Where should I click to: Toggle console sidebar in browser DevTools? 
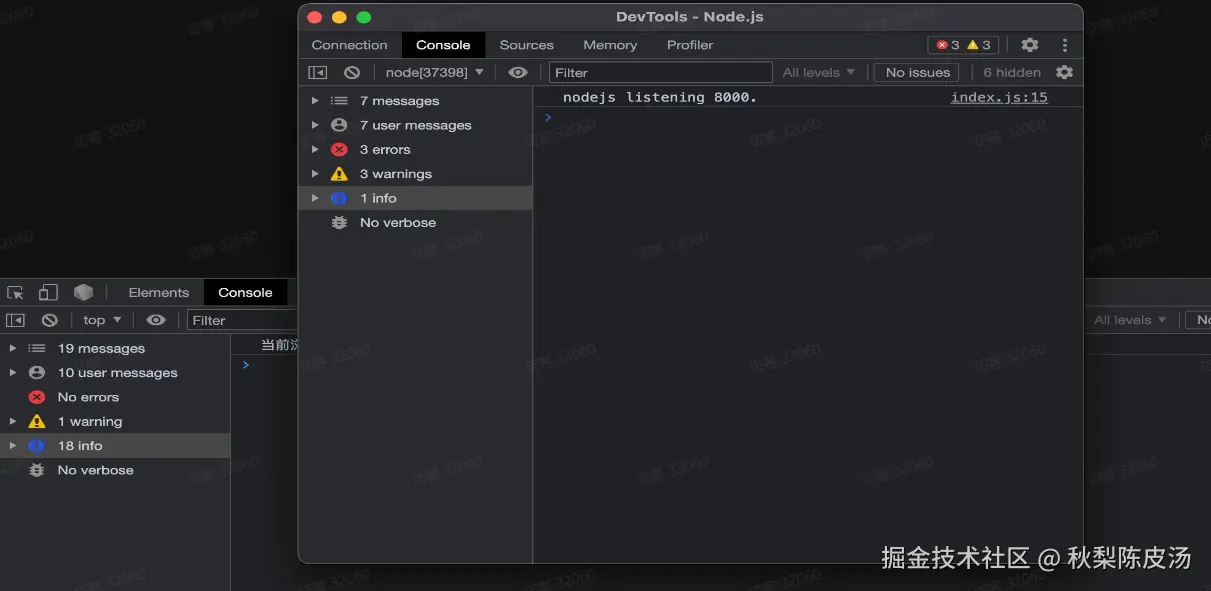[x=15, y=320]
